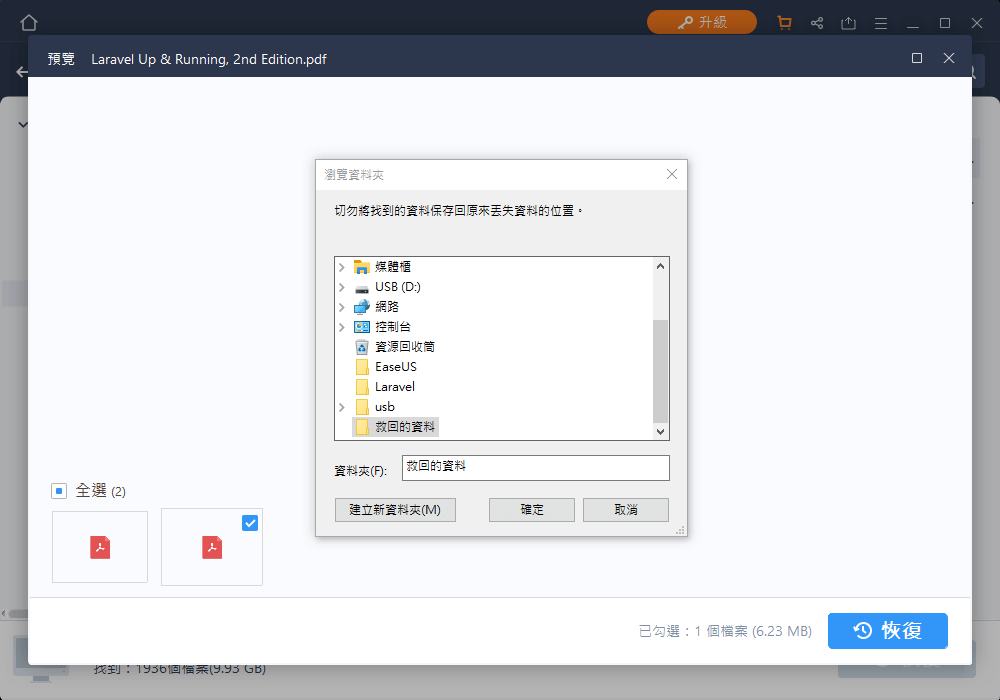Open the Home screen icon
Screen dimensions: 1000x700
[x=28, y=21]
